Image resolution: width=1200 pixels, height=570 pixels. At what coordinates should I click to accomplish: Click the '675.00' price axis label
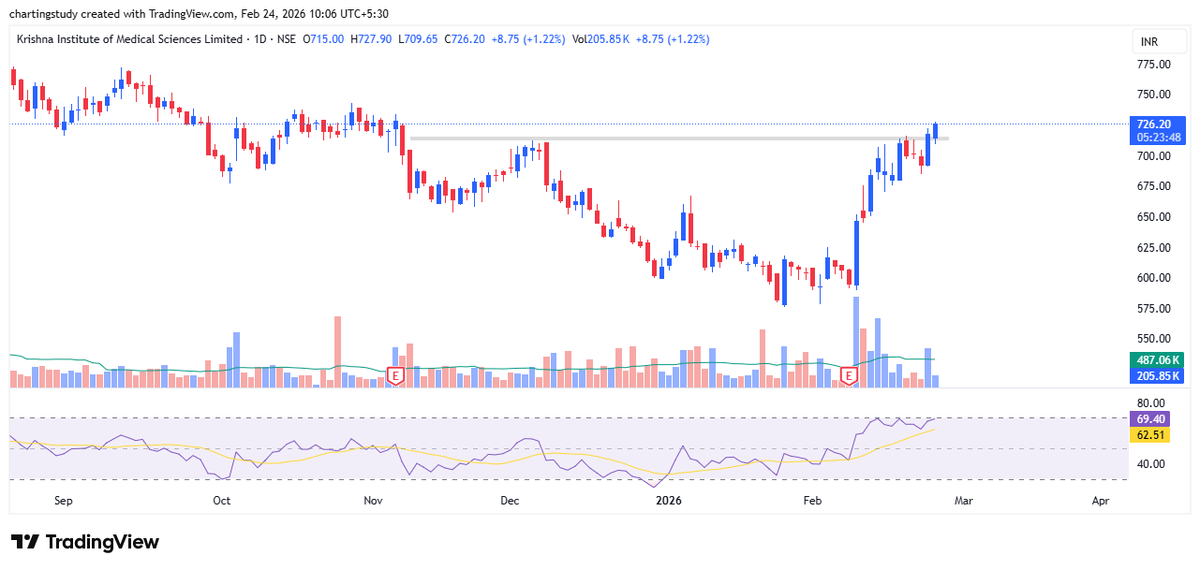click(1154, 186)
